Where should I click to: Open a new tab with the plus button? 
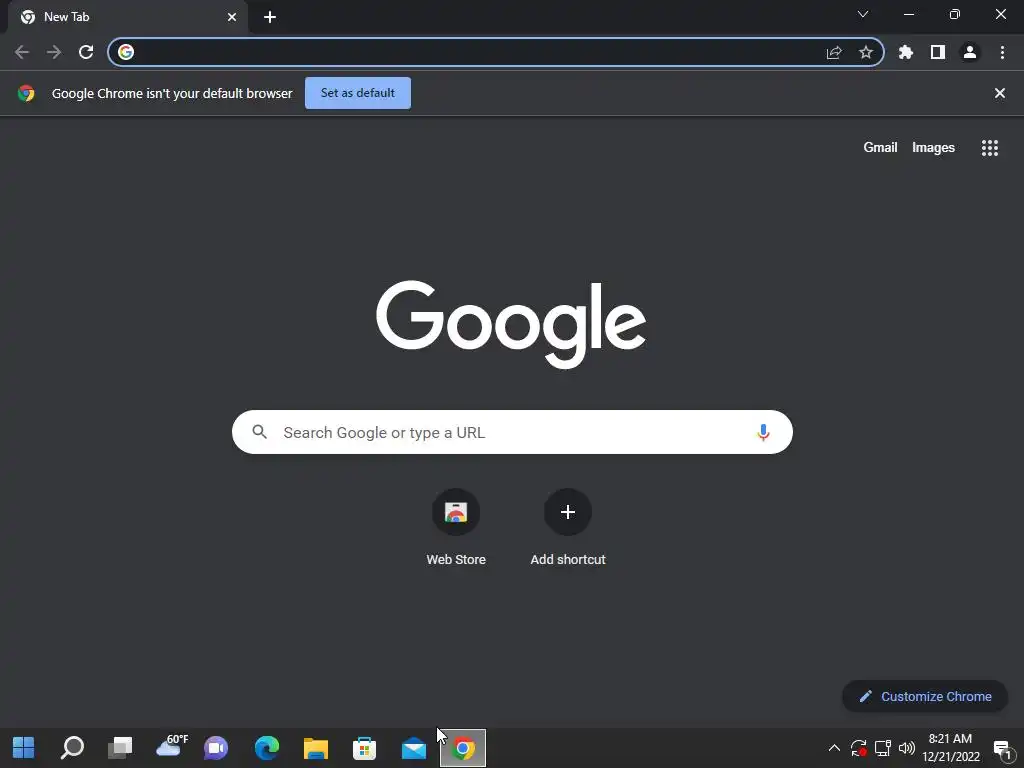point(270,17)
